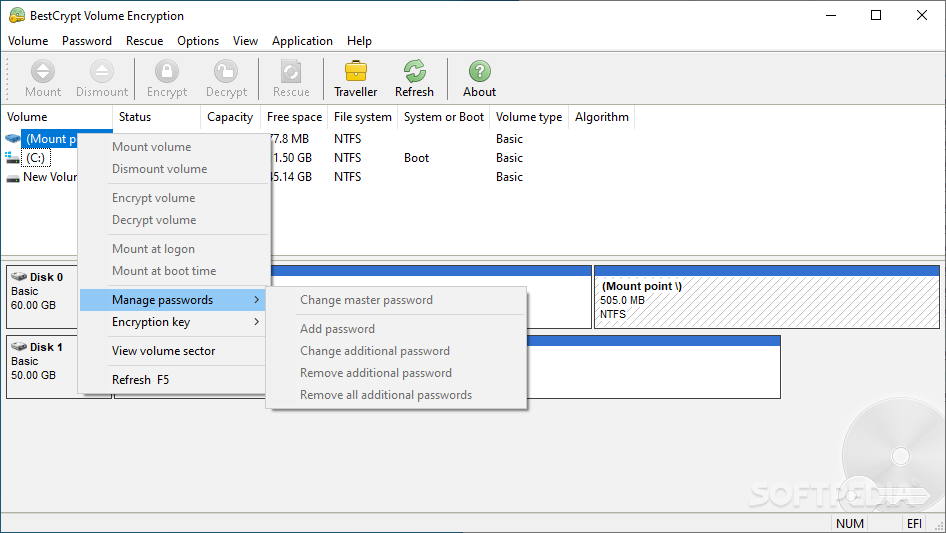Click the drive icon beside New Volume

click(13, 177)
